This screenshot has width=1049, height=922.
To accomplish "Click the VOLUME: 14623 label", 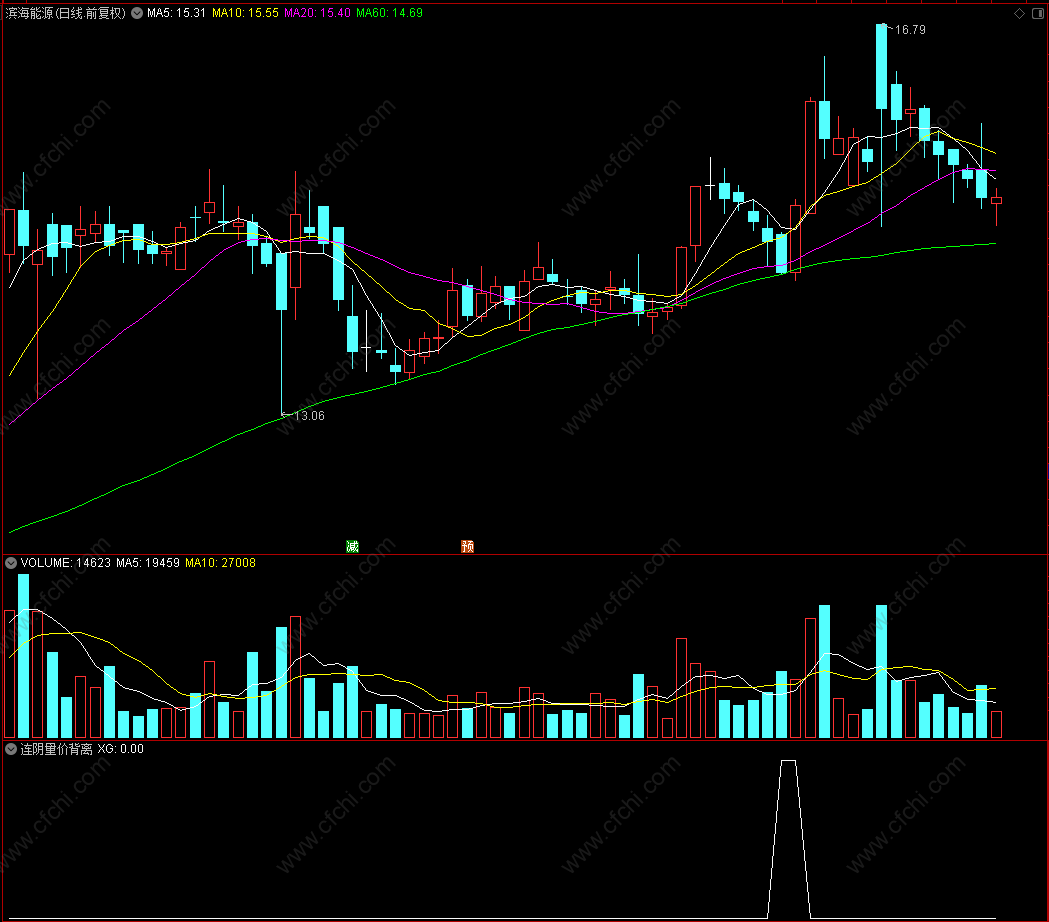I will pos(66,563).
